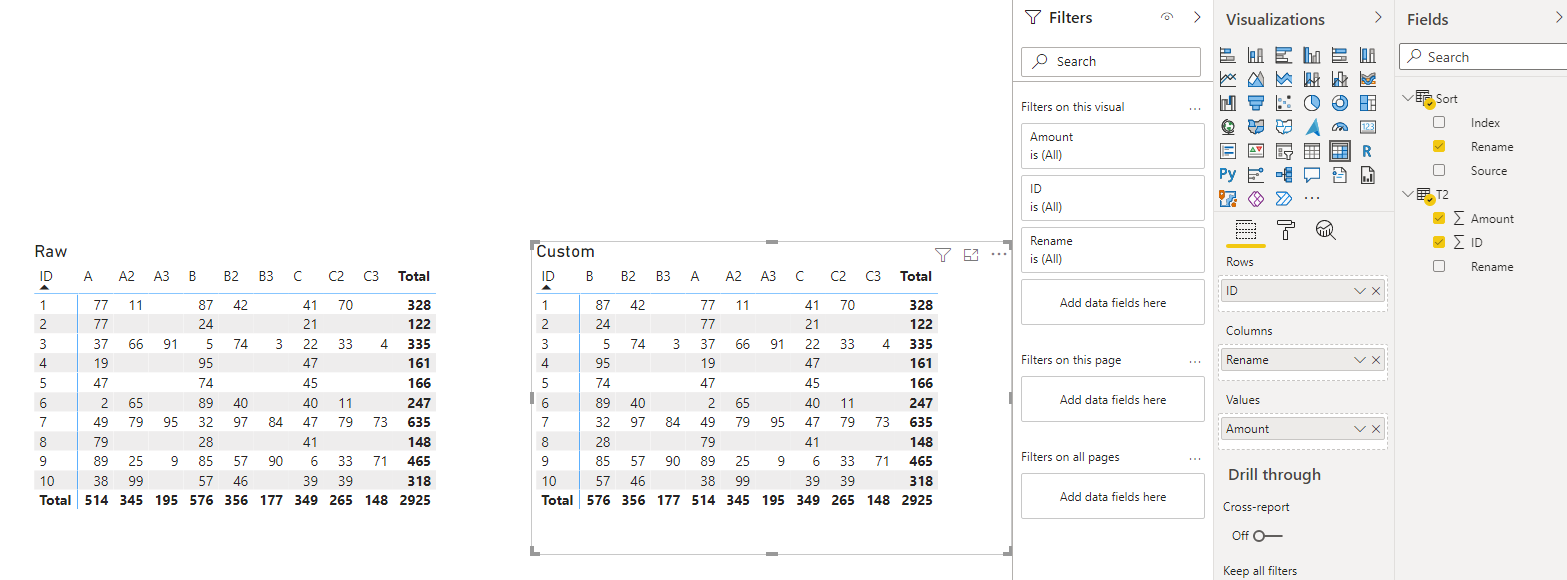Screen dimensions: 1567x580
Task: Tick the Source field checkbox
Action: click(1439, 170)
